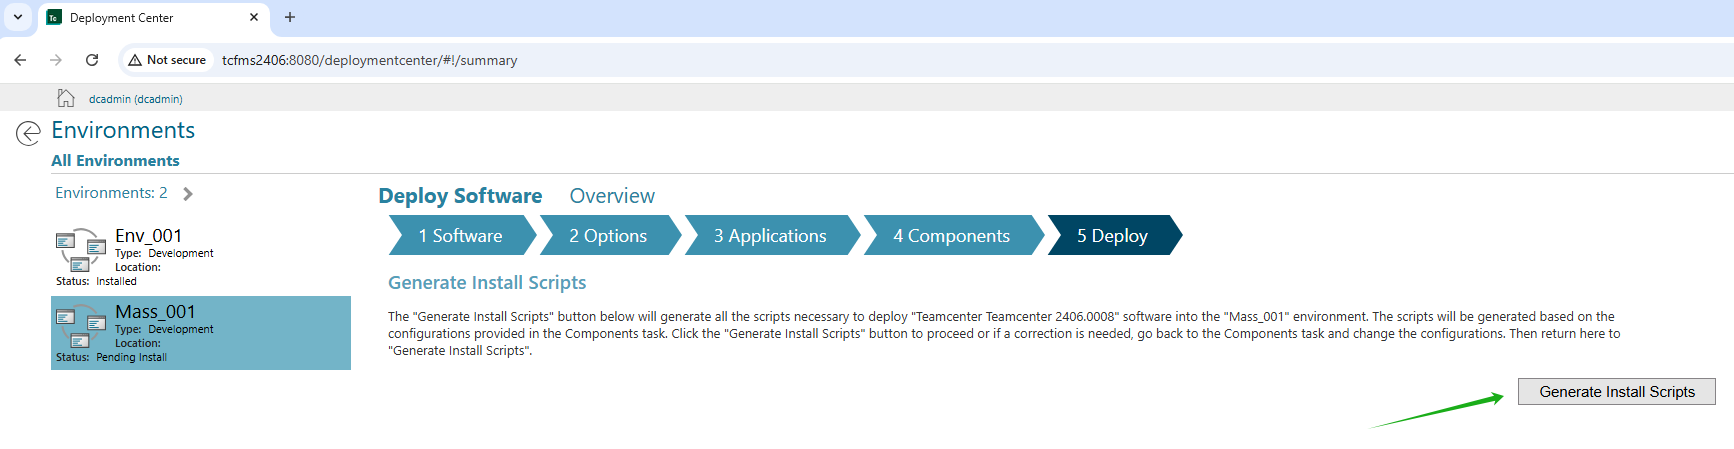Switch to the Deploy Software tab
The width and height of the screenshot is (1734, 449).
(460, 196)
